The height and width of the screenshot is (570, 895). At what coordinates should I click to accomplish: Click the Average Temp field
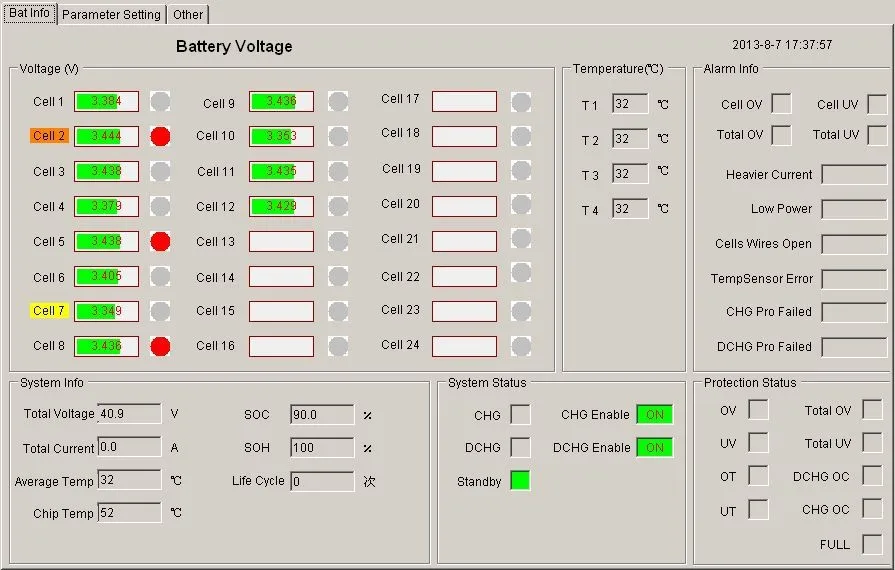click(x=130, y=480)
